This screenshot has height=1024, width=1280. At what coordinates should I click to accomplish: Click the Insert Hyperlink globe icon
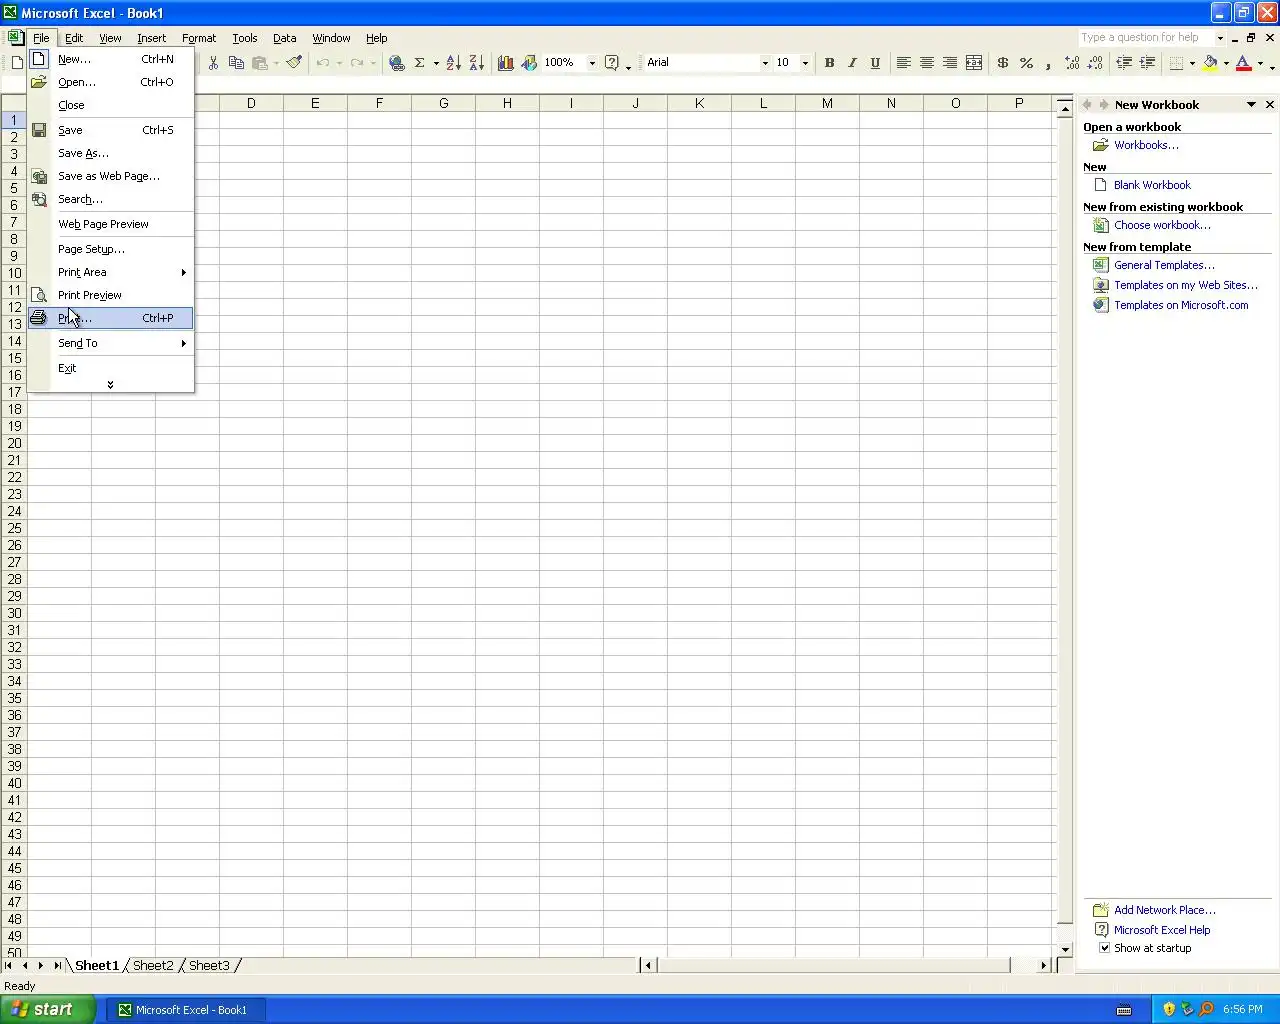(397, 62)
